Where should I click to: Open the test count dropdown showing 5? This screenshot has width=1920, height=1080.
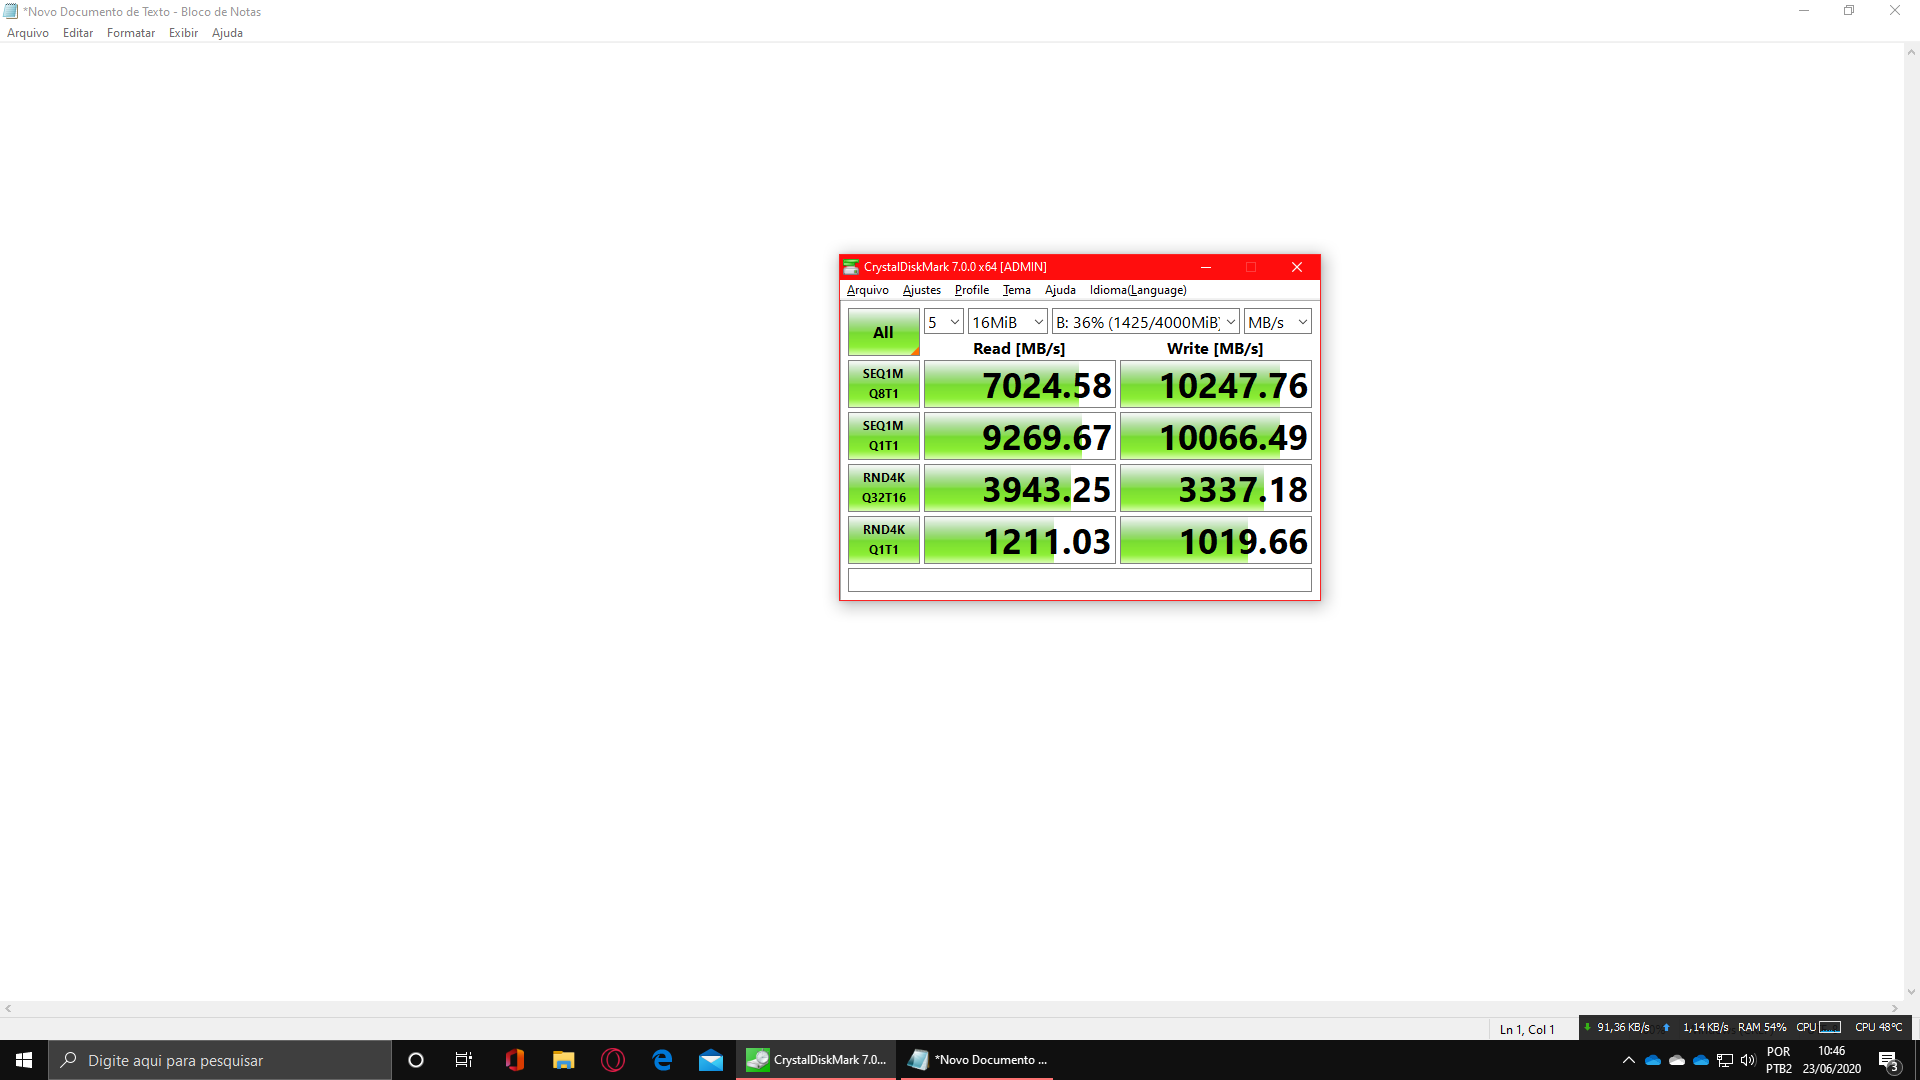[x=943, y=322]
